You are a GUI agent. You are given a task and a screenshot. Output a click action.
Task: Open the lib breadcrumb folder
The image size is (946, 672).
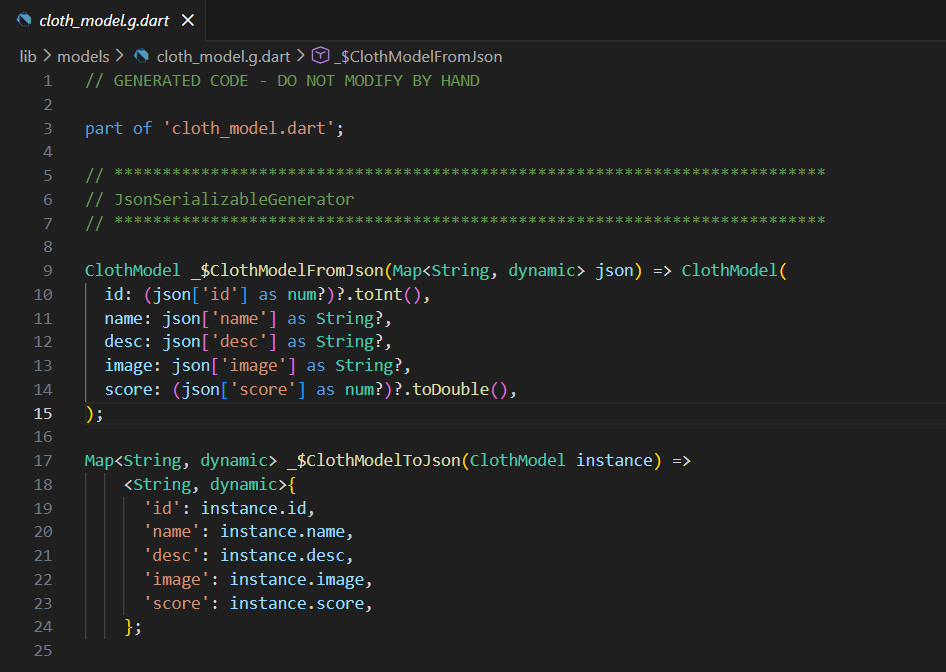28,57
